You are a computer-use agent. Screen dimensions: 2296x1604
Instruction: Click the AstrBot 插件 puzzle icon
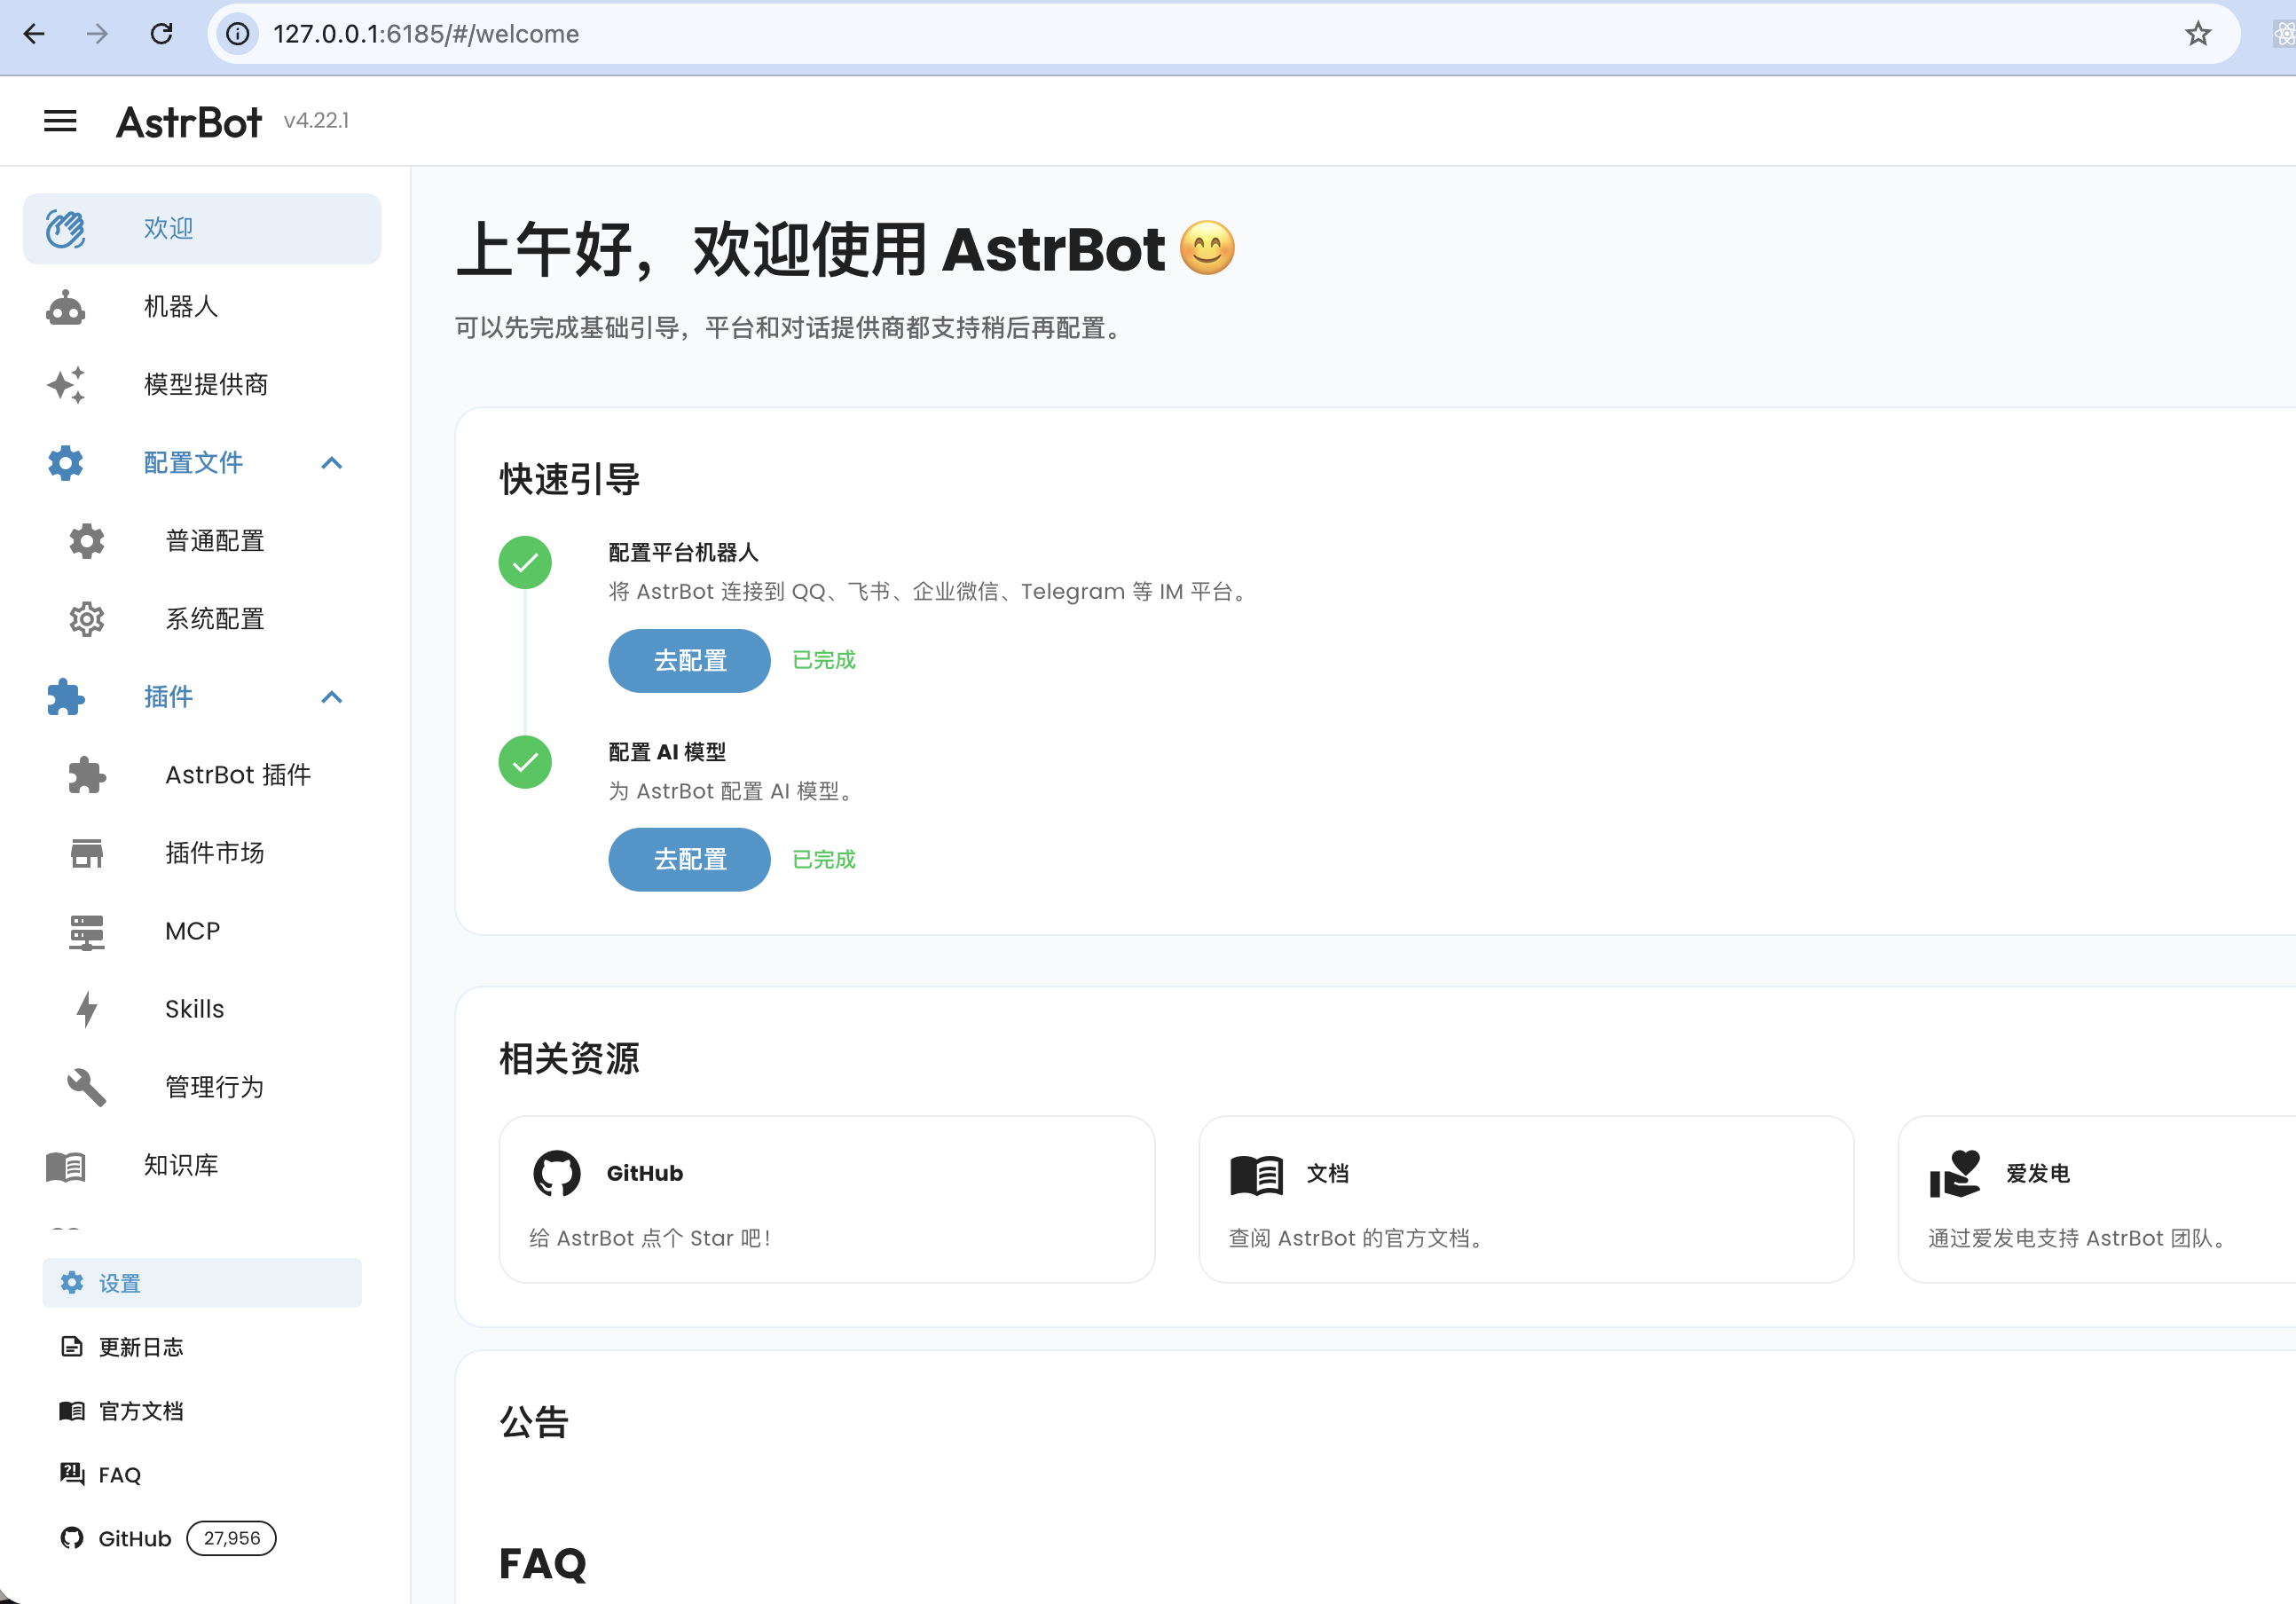click(x=87, y=775)
